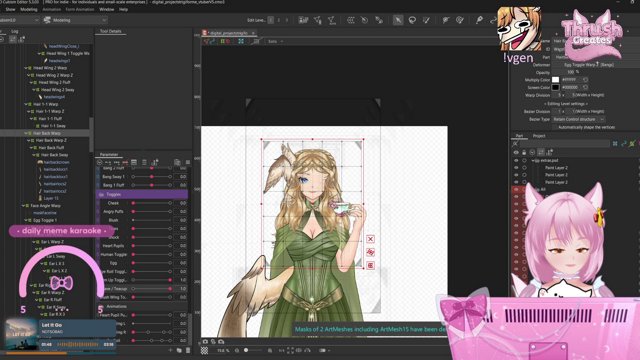Screen dimensions: 640x360
Task: Switch to the Log tab
Action: click(x=15, y=31)
